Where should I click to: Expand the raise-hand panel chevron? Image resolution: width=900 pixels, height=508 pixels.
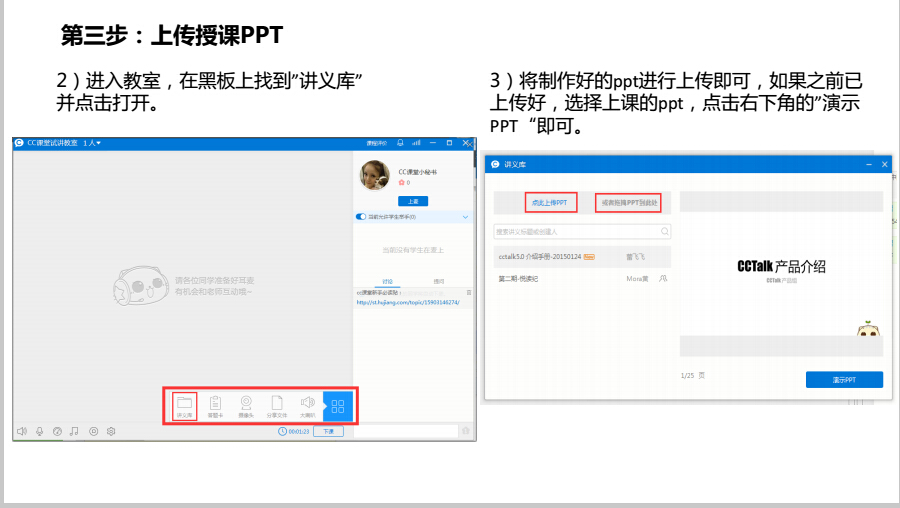(465, 217)
